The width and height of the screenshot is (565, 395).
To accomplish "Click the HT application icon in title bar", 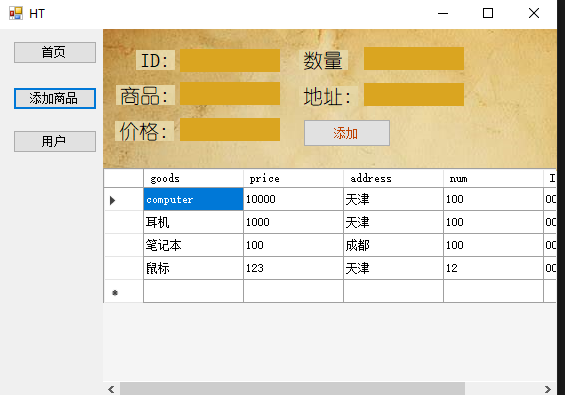I will [x=16, y=13].
